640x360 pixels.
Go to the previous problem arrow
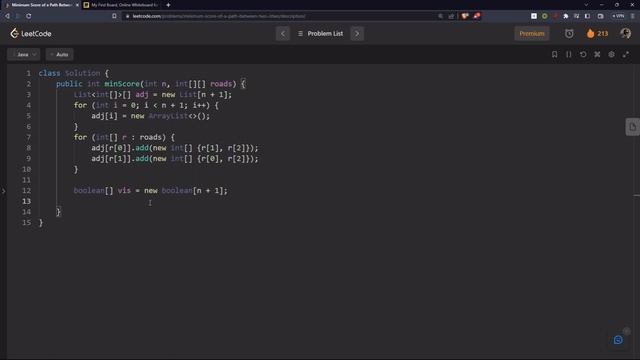coord(283,33)
